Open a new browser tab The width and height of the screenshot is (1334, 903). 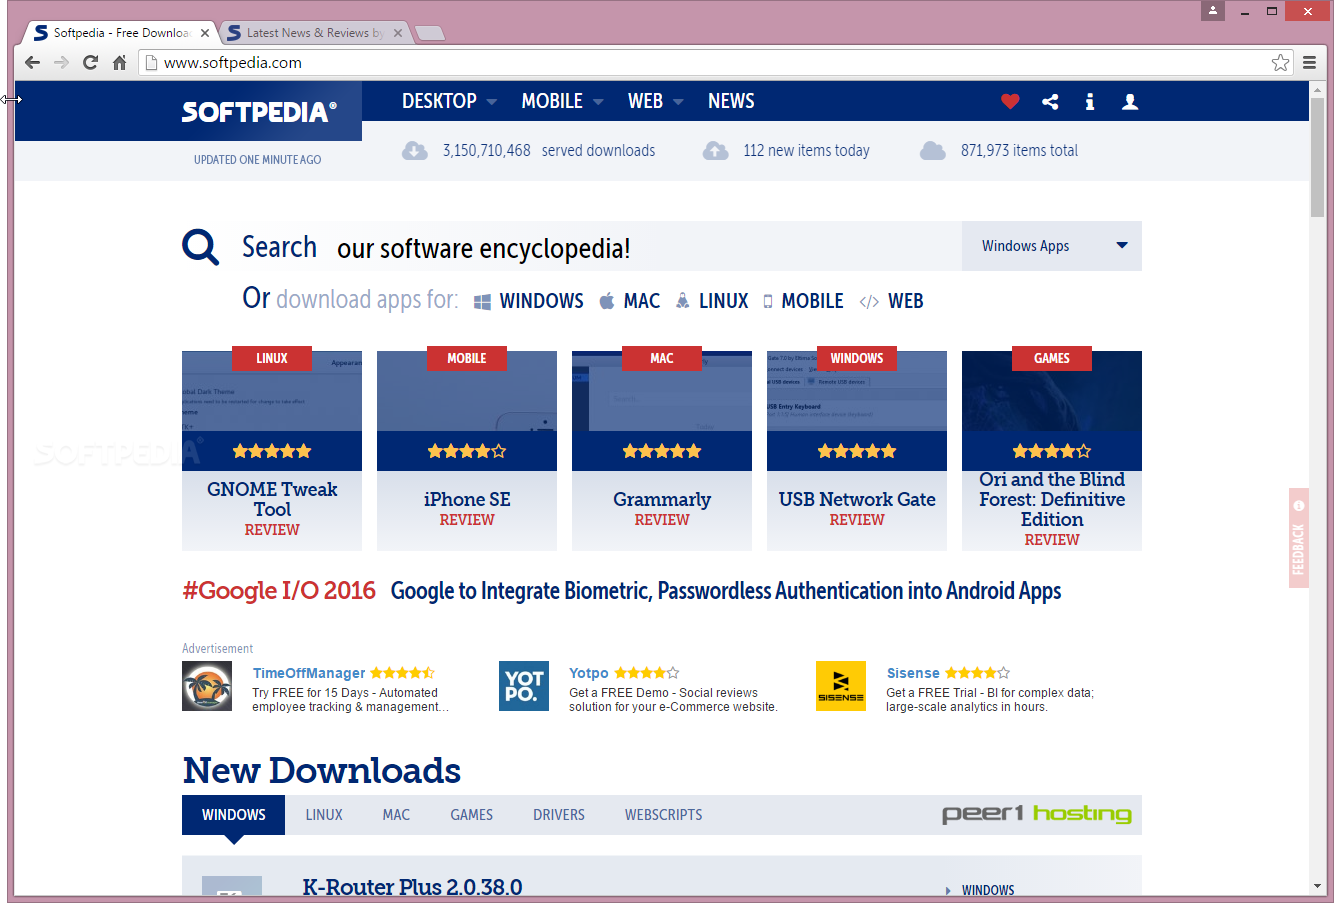(x=430, y=33)
